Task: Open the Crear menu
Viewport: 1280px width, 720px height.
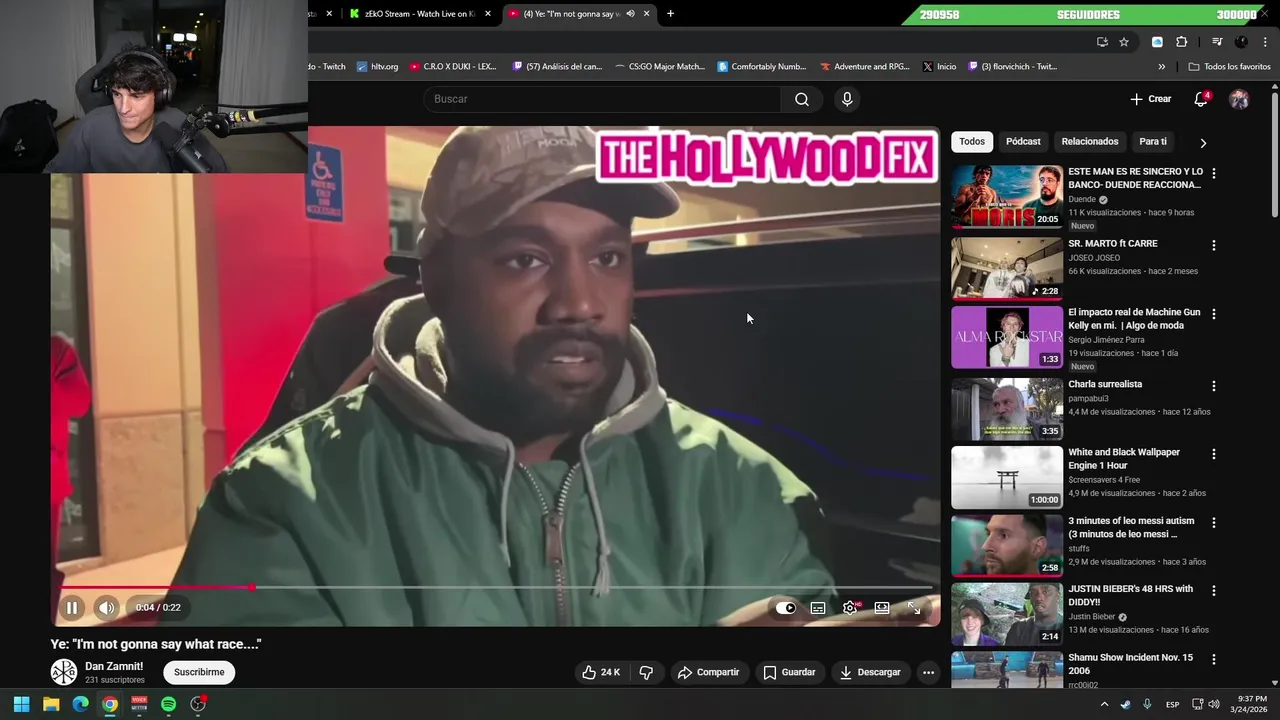Action: (x=1150, y=99)
